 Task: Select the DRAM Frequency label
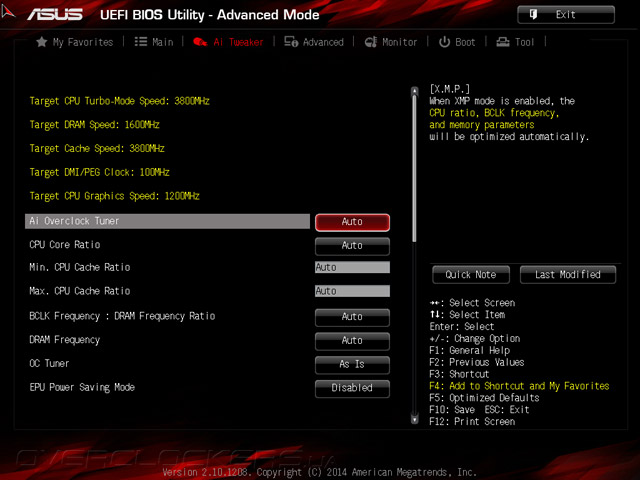tap(64, 340)
